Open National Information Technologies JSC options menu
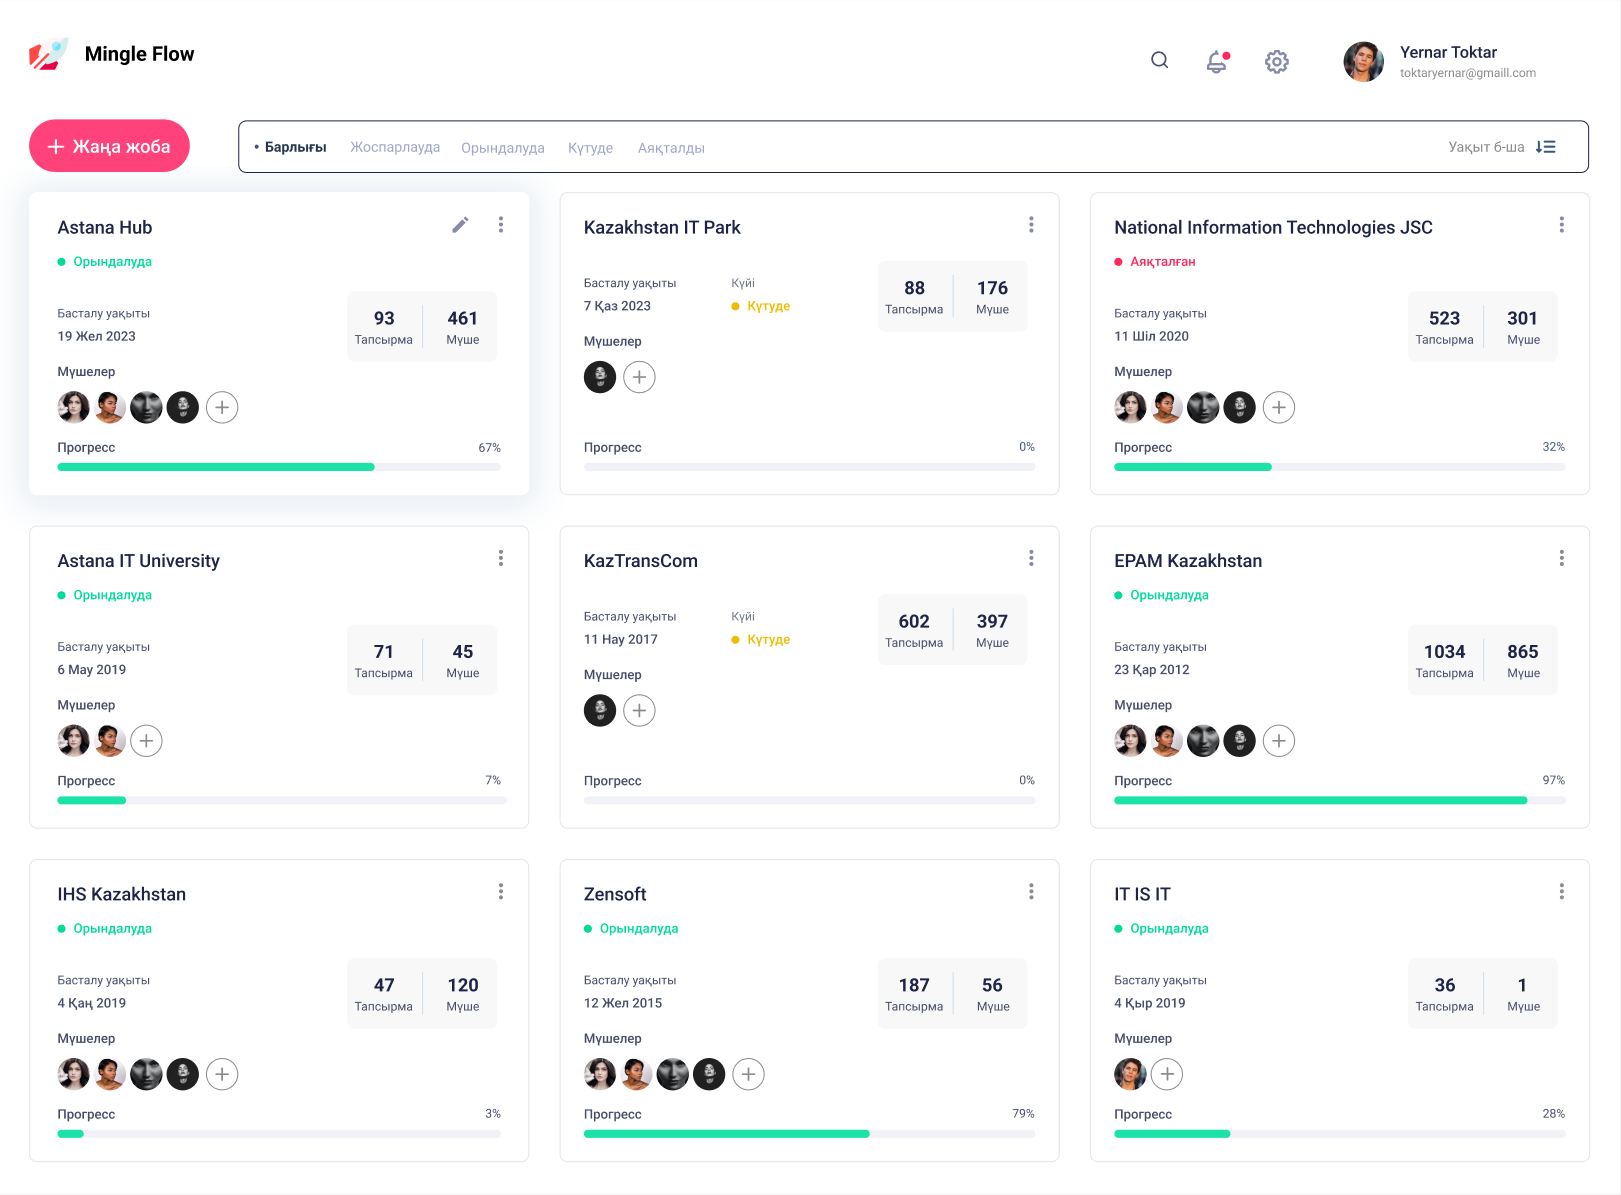1621x1195 pixels. (x=1561, y=225)
